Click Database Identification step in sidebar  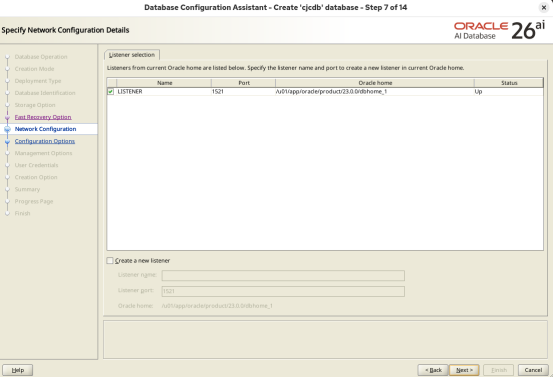pyautogui.click(x=45, y=93)
